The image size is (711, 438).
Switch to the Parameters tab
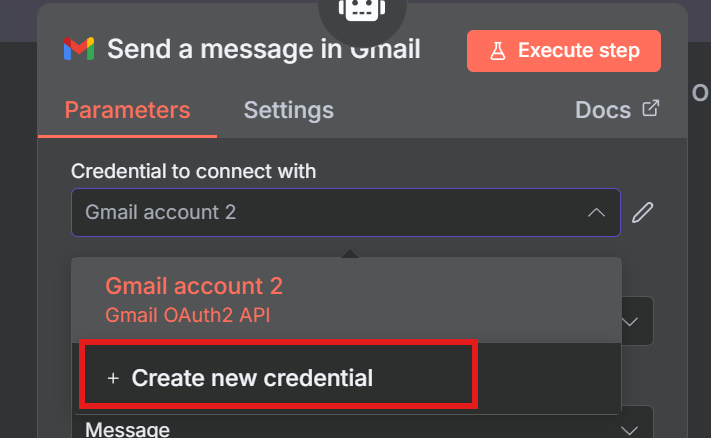pyautogui.click(x=127, y=110)
